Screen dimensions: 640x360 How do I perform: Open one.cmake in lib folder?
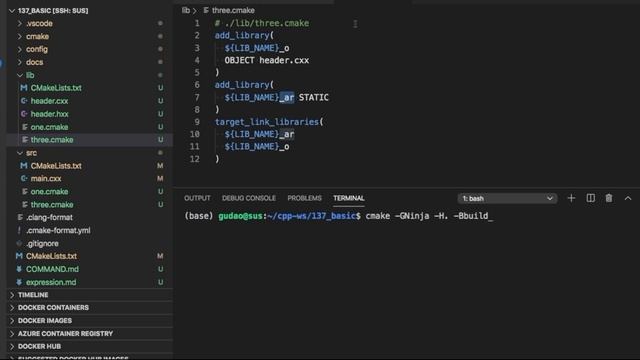pos(49,127)
